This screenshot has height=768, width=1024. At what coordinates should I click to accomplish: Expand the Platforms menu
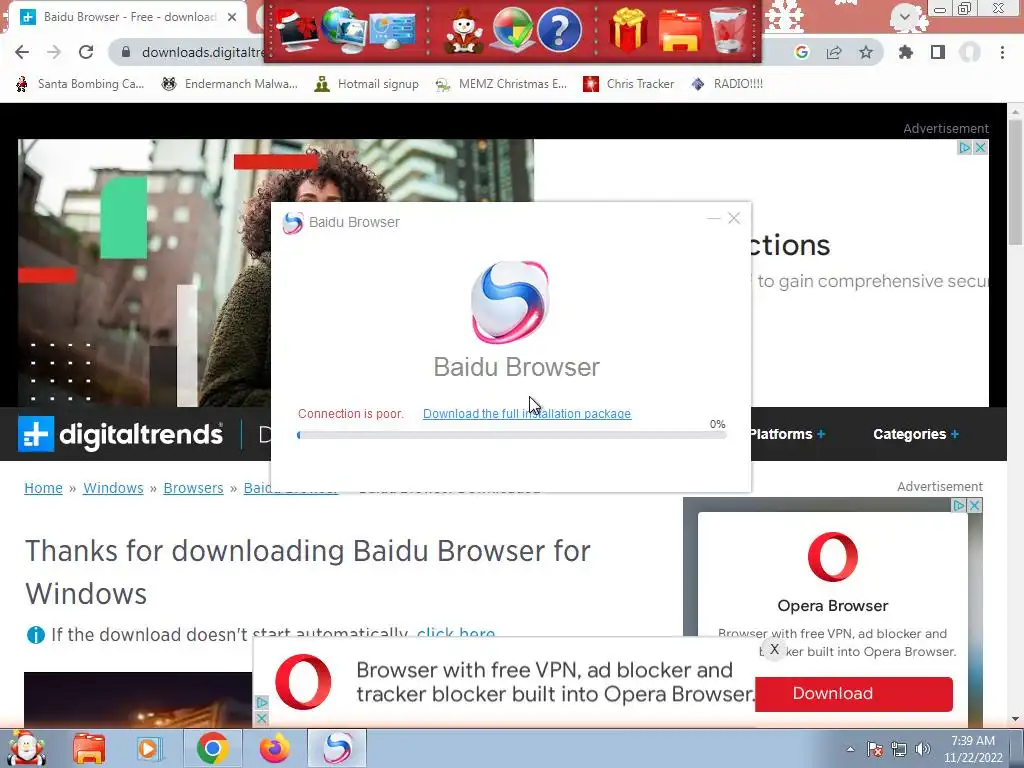[787, 434]
